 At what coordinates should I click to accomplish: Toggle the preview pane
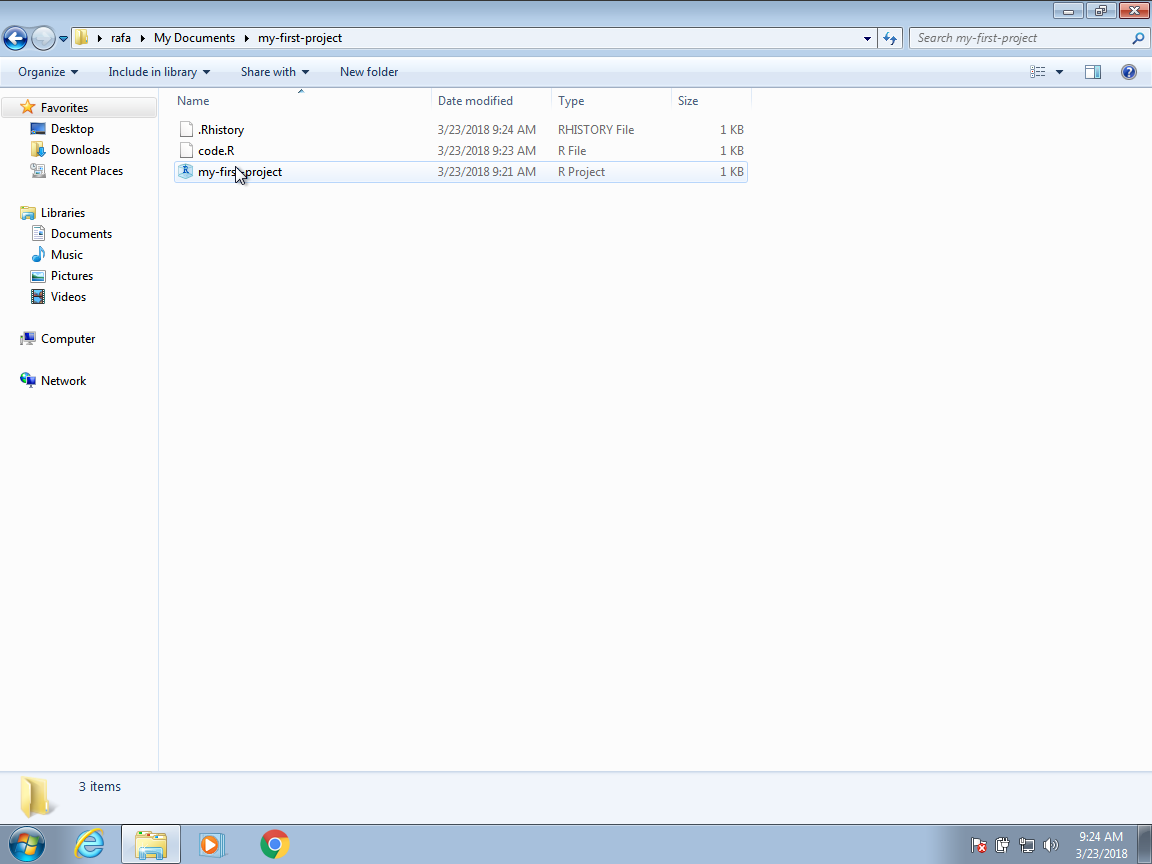1092,72
